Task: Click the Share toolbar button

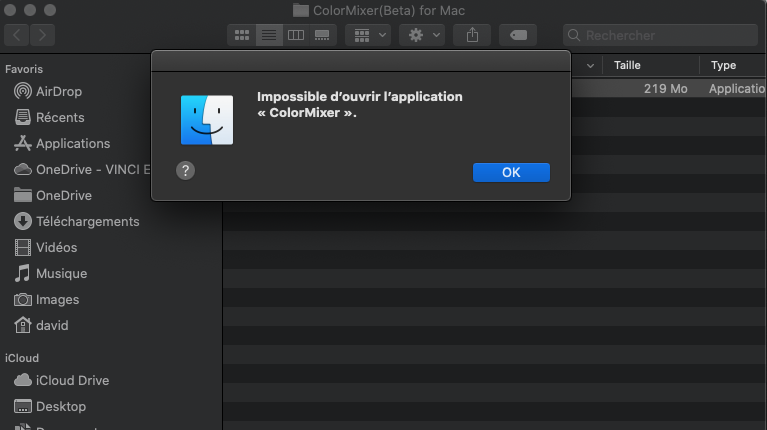Action: (x=472, y=35)
